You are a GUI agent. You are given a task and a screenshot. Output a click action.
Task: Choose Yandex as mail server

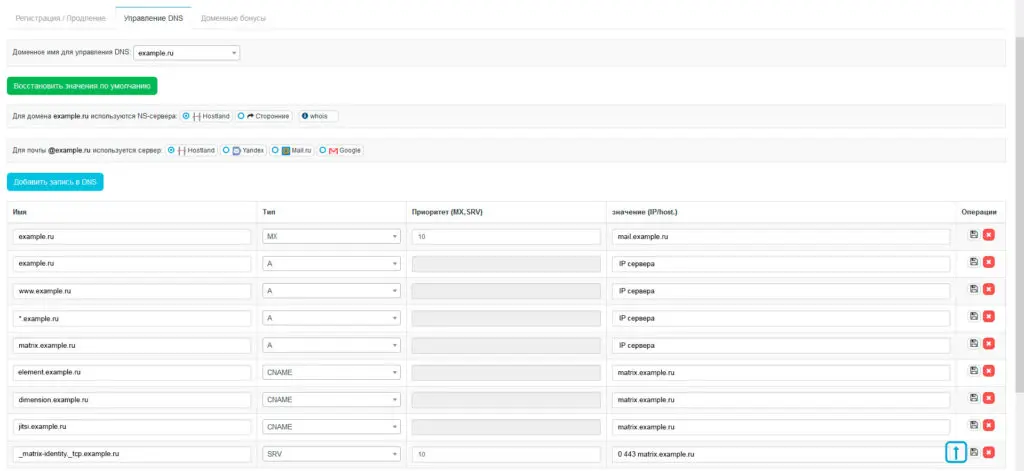pyautogui.click(x=226, y=150)
